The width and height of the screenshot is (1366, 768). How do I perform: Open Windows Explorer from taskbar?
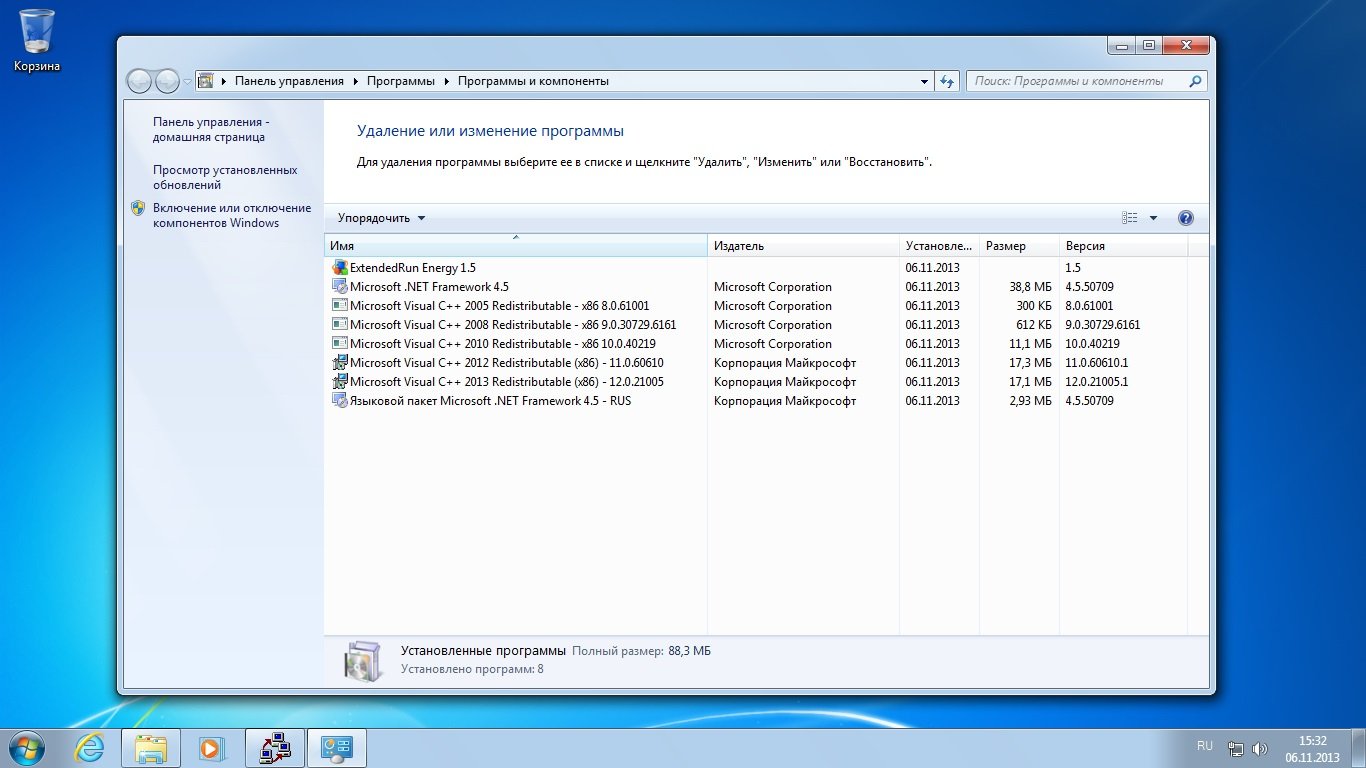(151, 747)
